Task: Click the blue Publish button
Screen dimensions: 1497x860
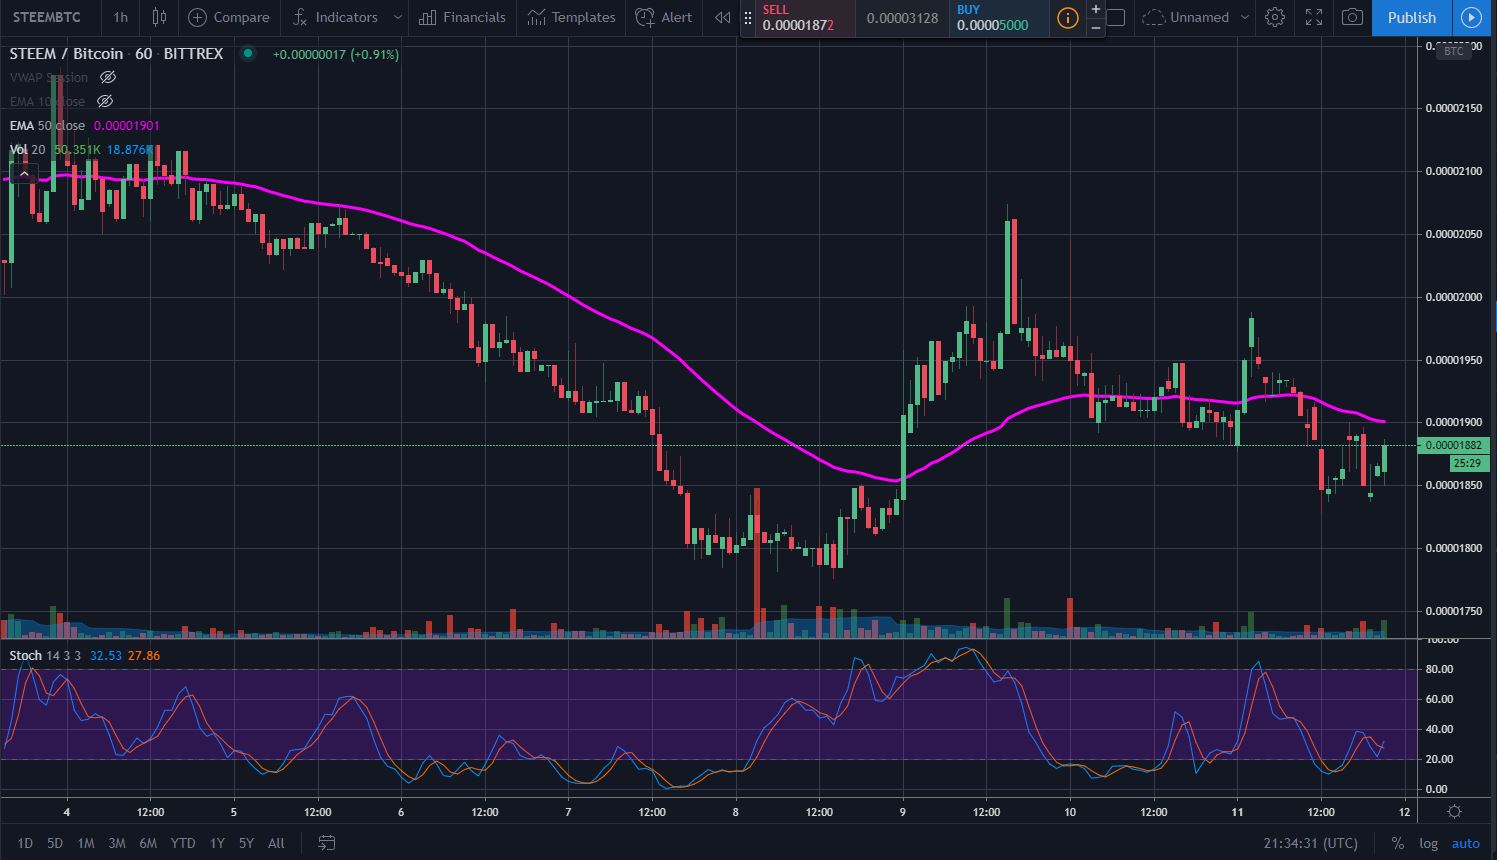Action: click(1411, 17)
